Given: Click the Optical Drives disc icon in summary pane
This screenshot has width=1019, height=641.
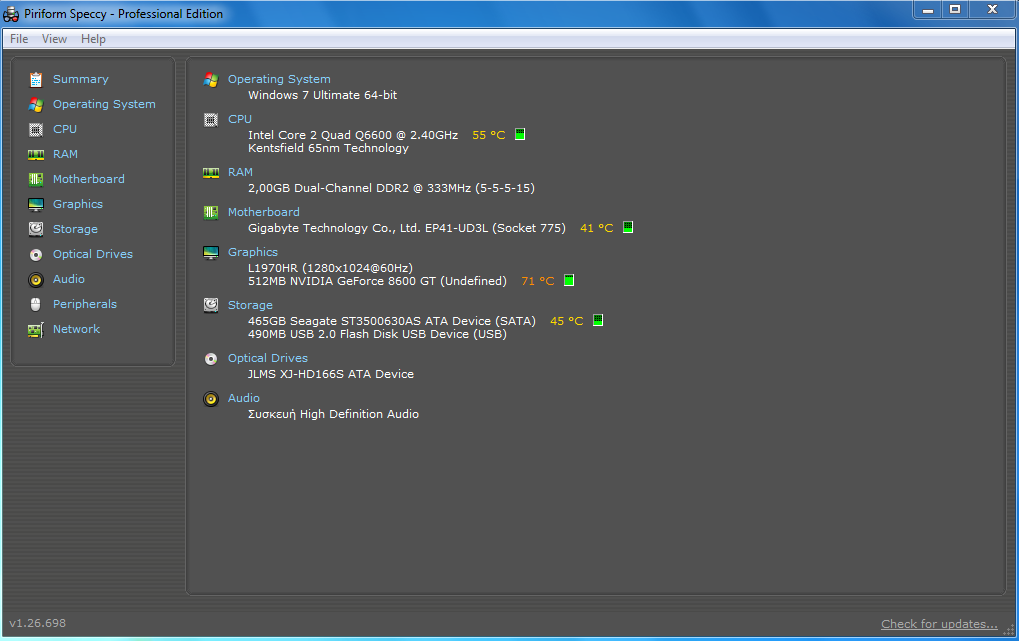Looking at the screenshot, I should [x=211, y=359].
